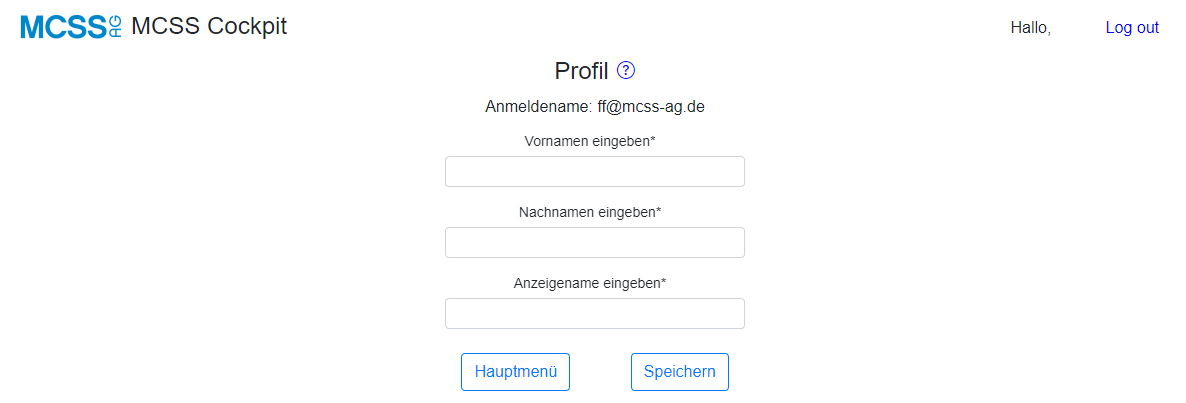The width and height of the screenshot is (1186, 403).
Task: Sign out using Log out link
Action: coord(1132,28)
